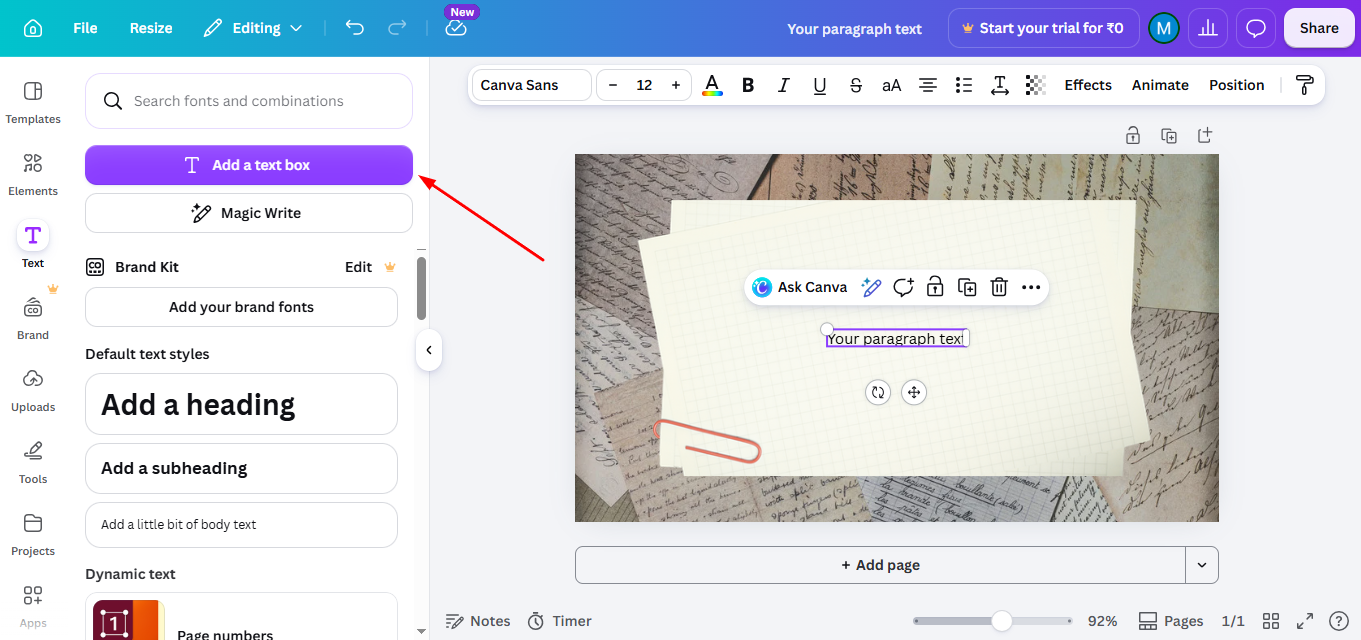Click Add a text box button
The height and width of the screenshot is (640, 1361).
tap(249, 165)
